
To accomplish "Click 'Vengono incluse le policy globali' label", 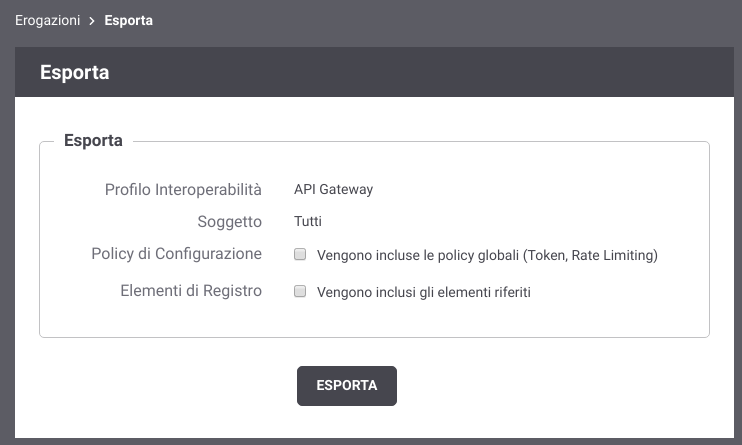I will point(417,256).
